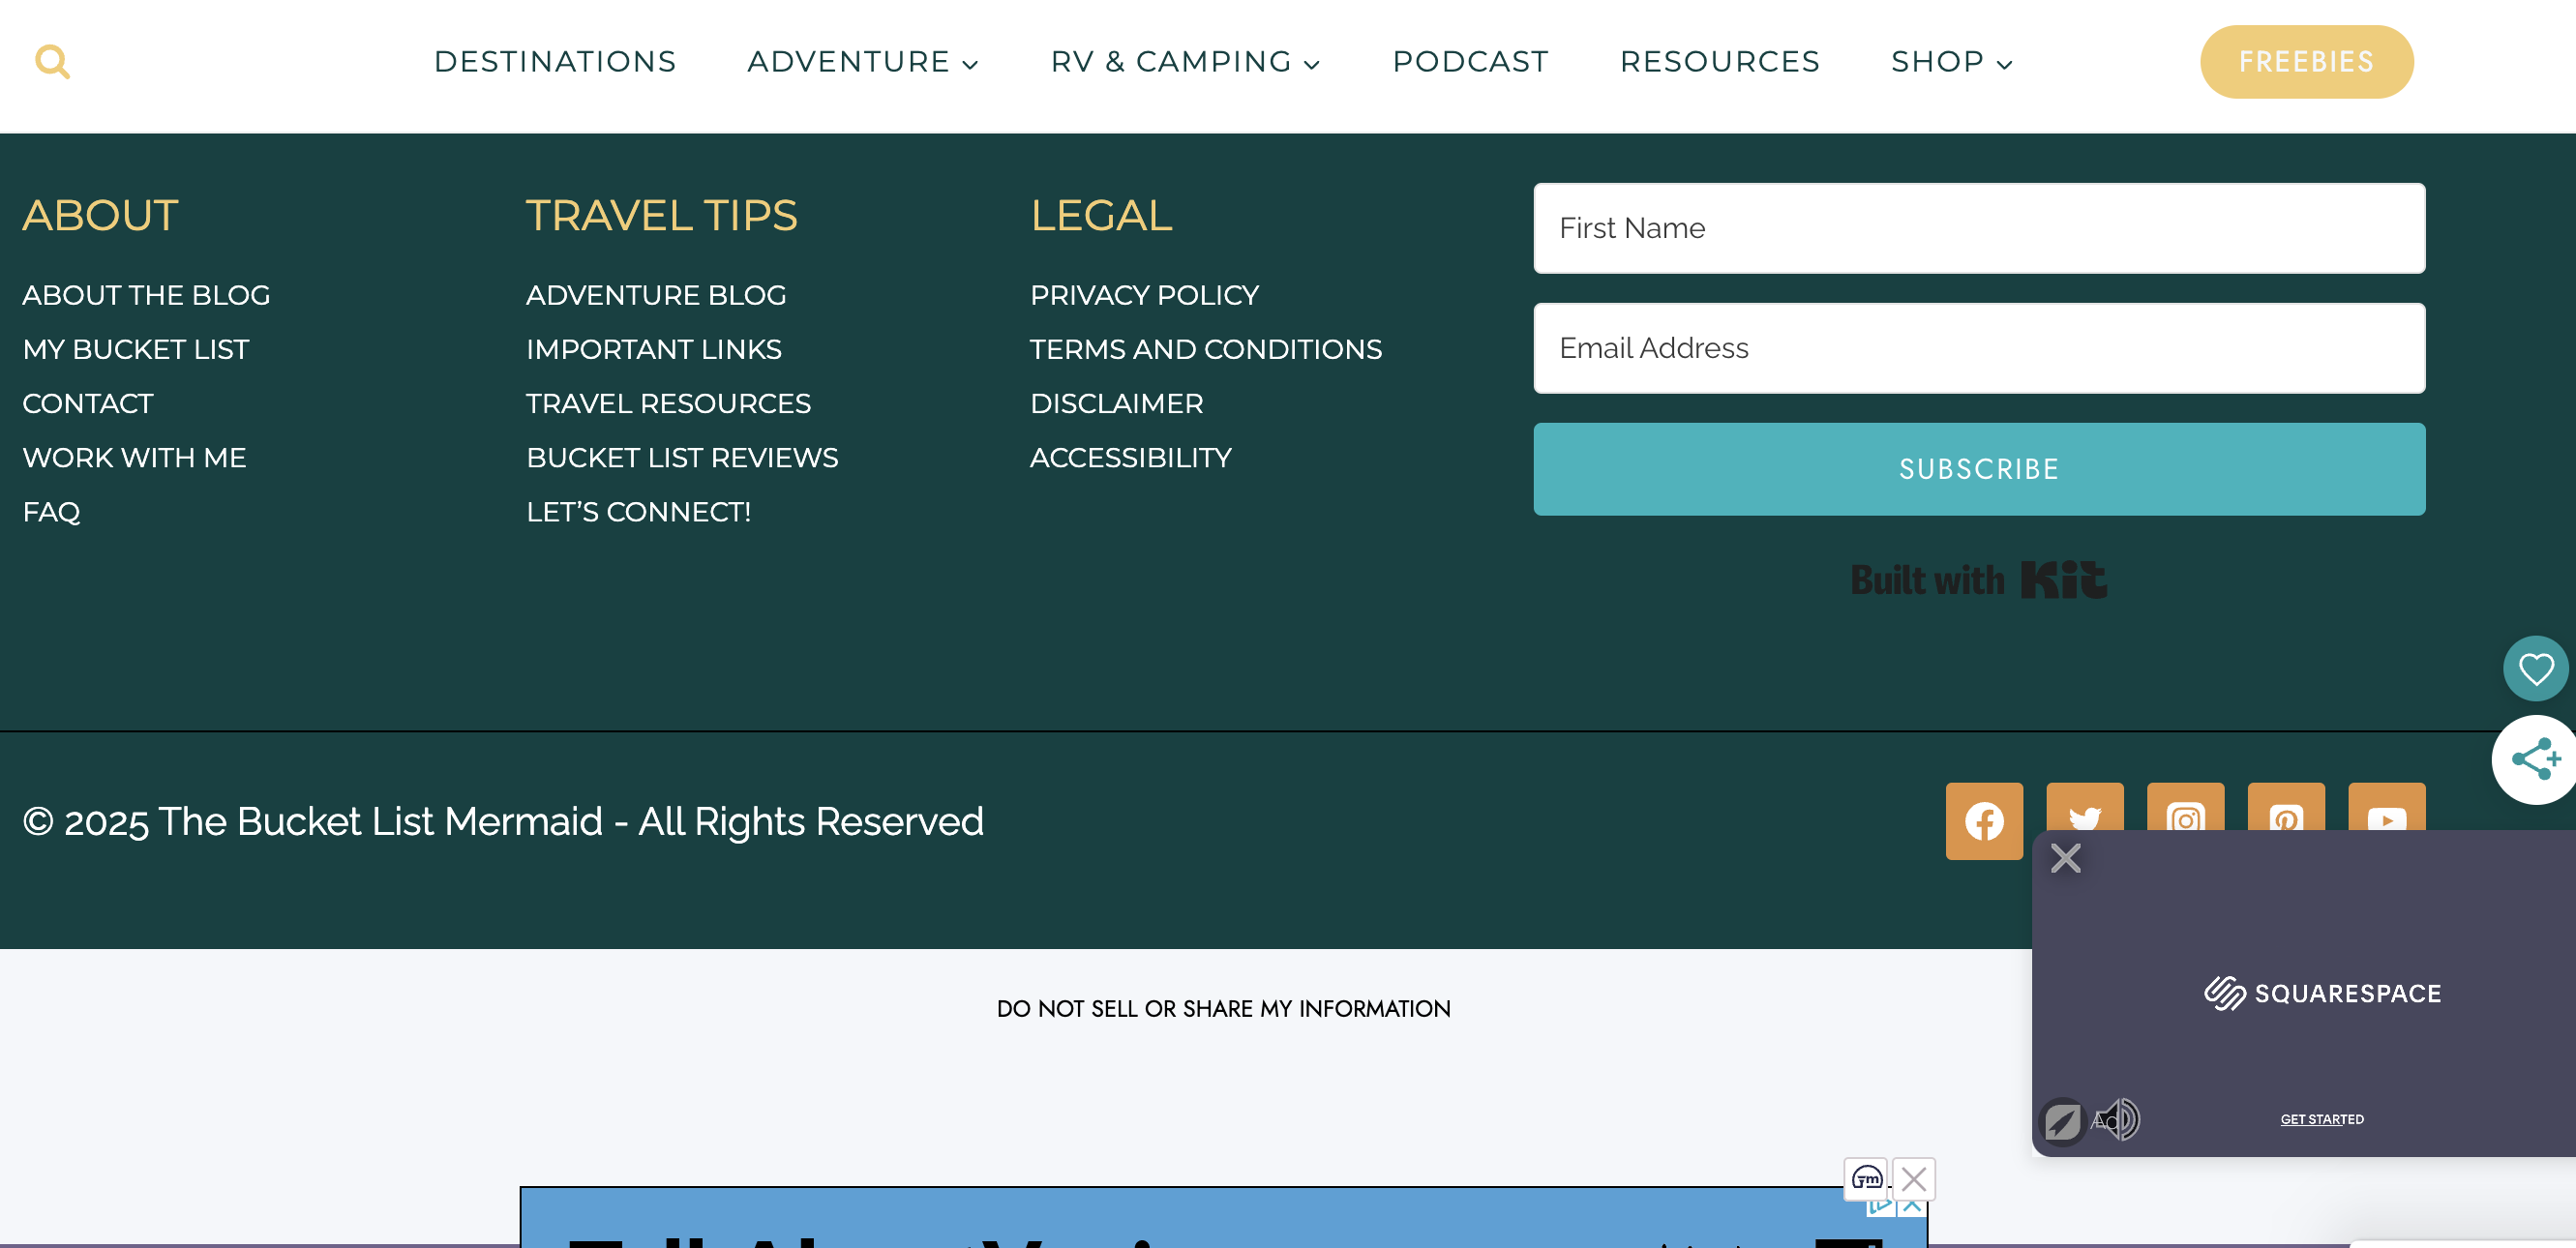Screen dimensions: 2576x1248
Task: Click the ad provider logo icon
Action: tap(1866, 1179)
